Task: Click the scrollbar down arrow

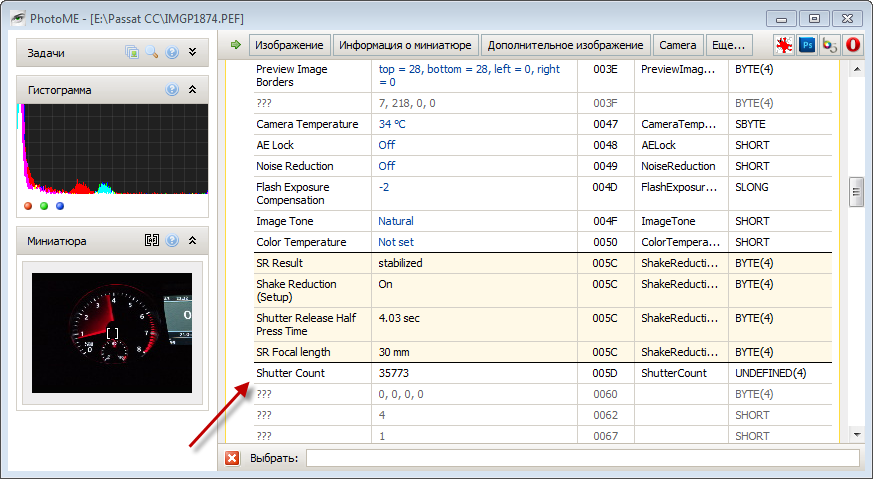Action: coord(856,434)
